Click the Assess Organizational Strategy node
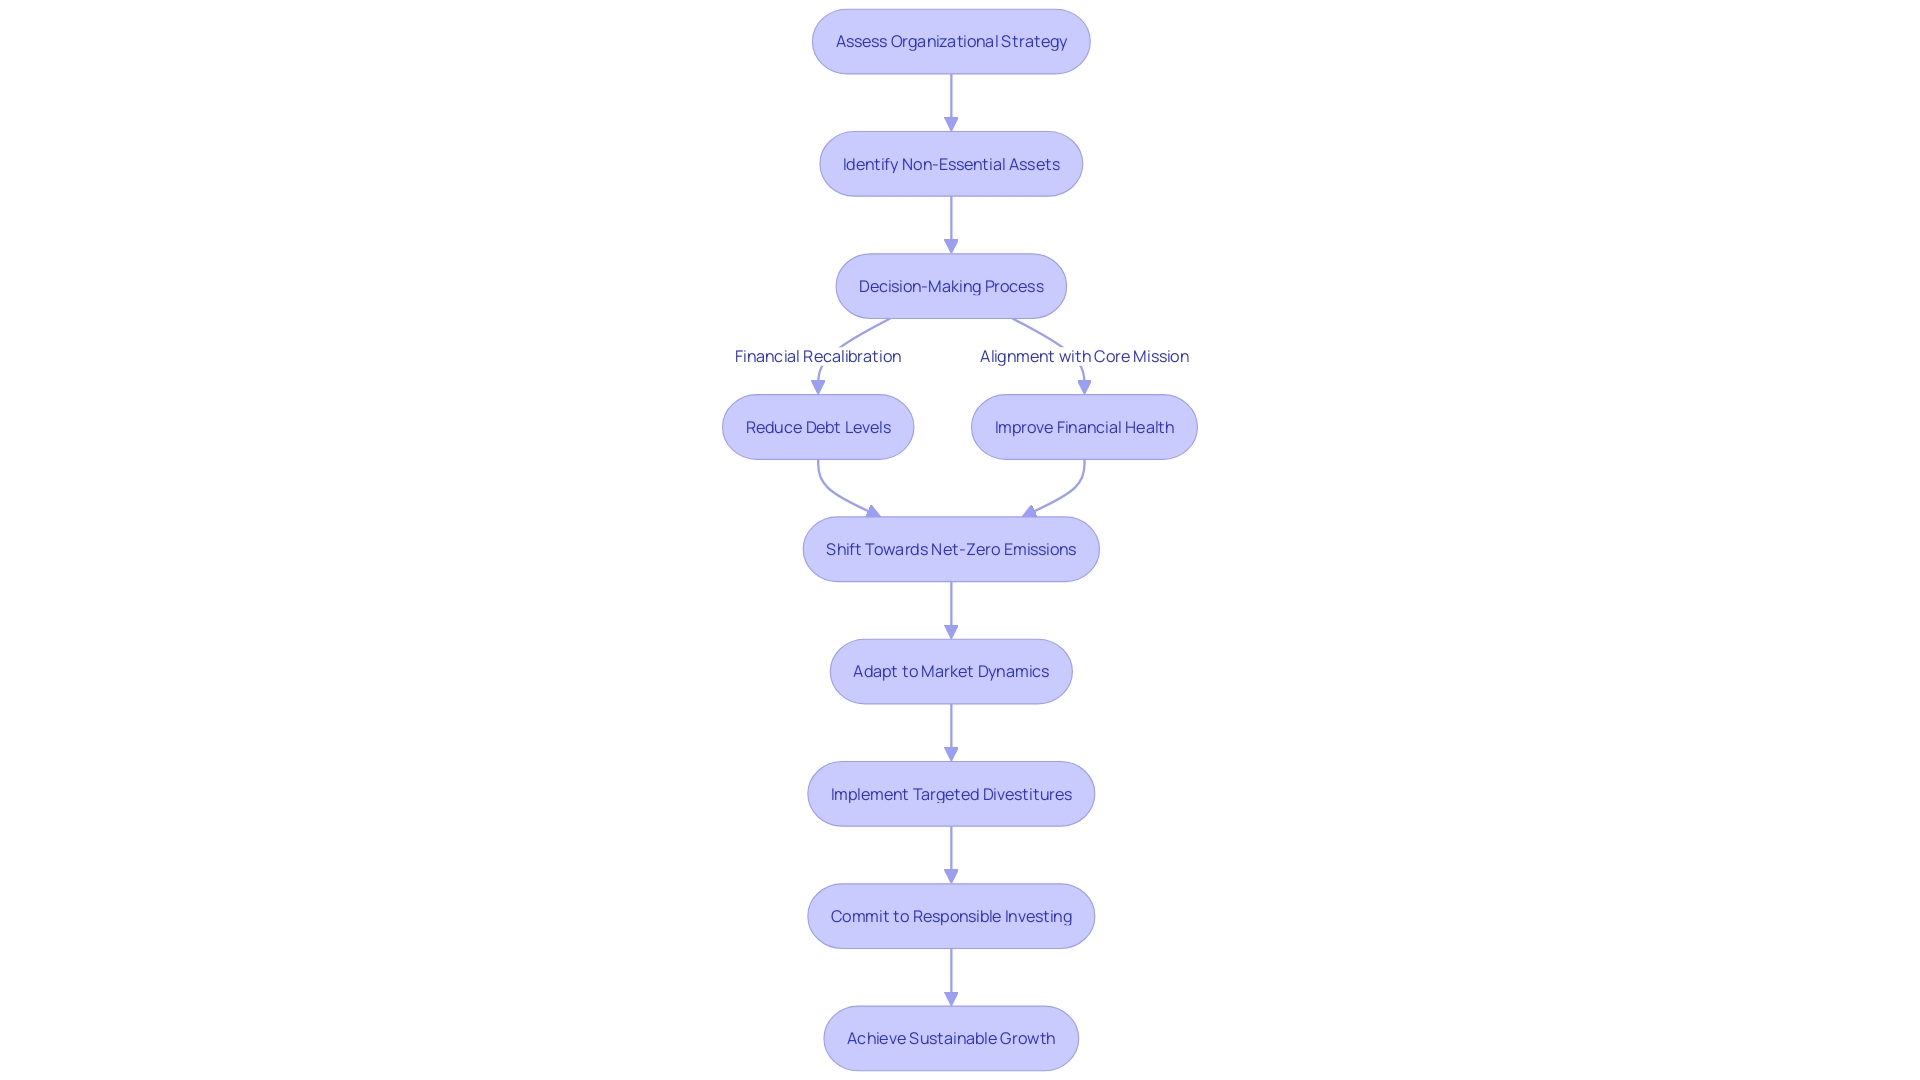Image resolution: width=1920 pixels, height=1080 pixels. [951, 41]
